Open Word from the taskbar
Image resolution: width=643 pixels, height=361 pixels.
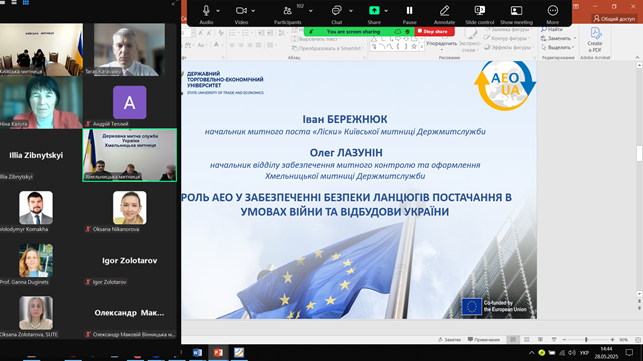tap(197, 352)
